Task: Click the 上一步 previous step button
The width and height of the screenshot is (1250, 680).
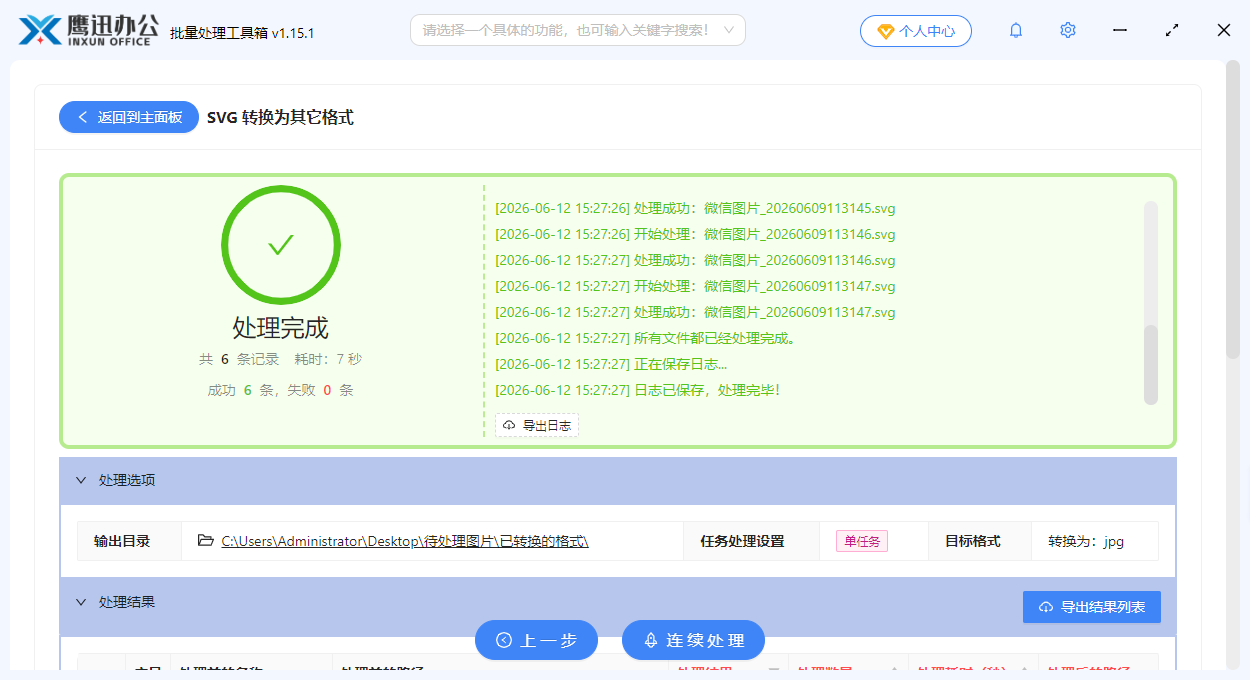Action: [536, 640]
